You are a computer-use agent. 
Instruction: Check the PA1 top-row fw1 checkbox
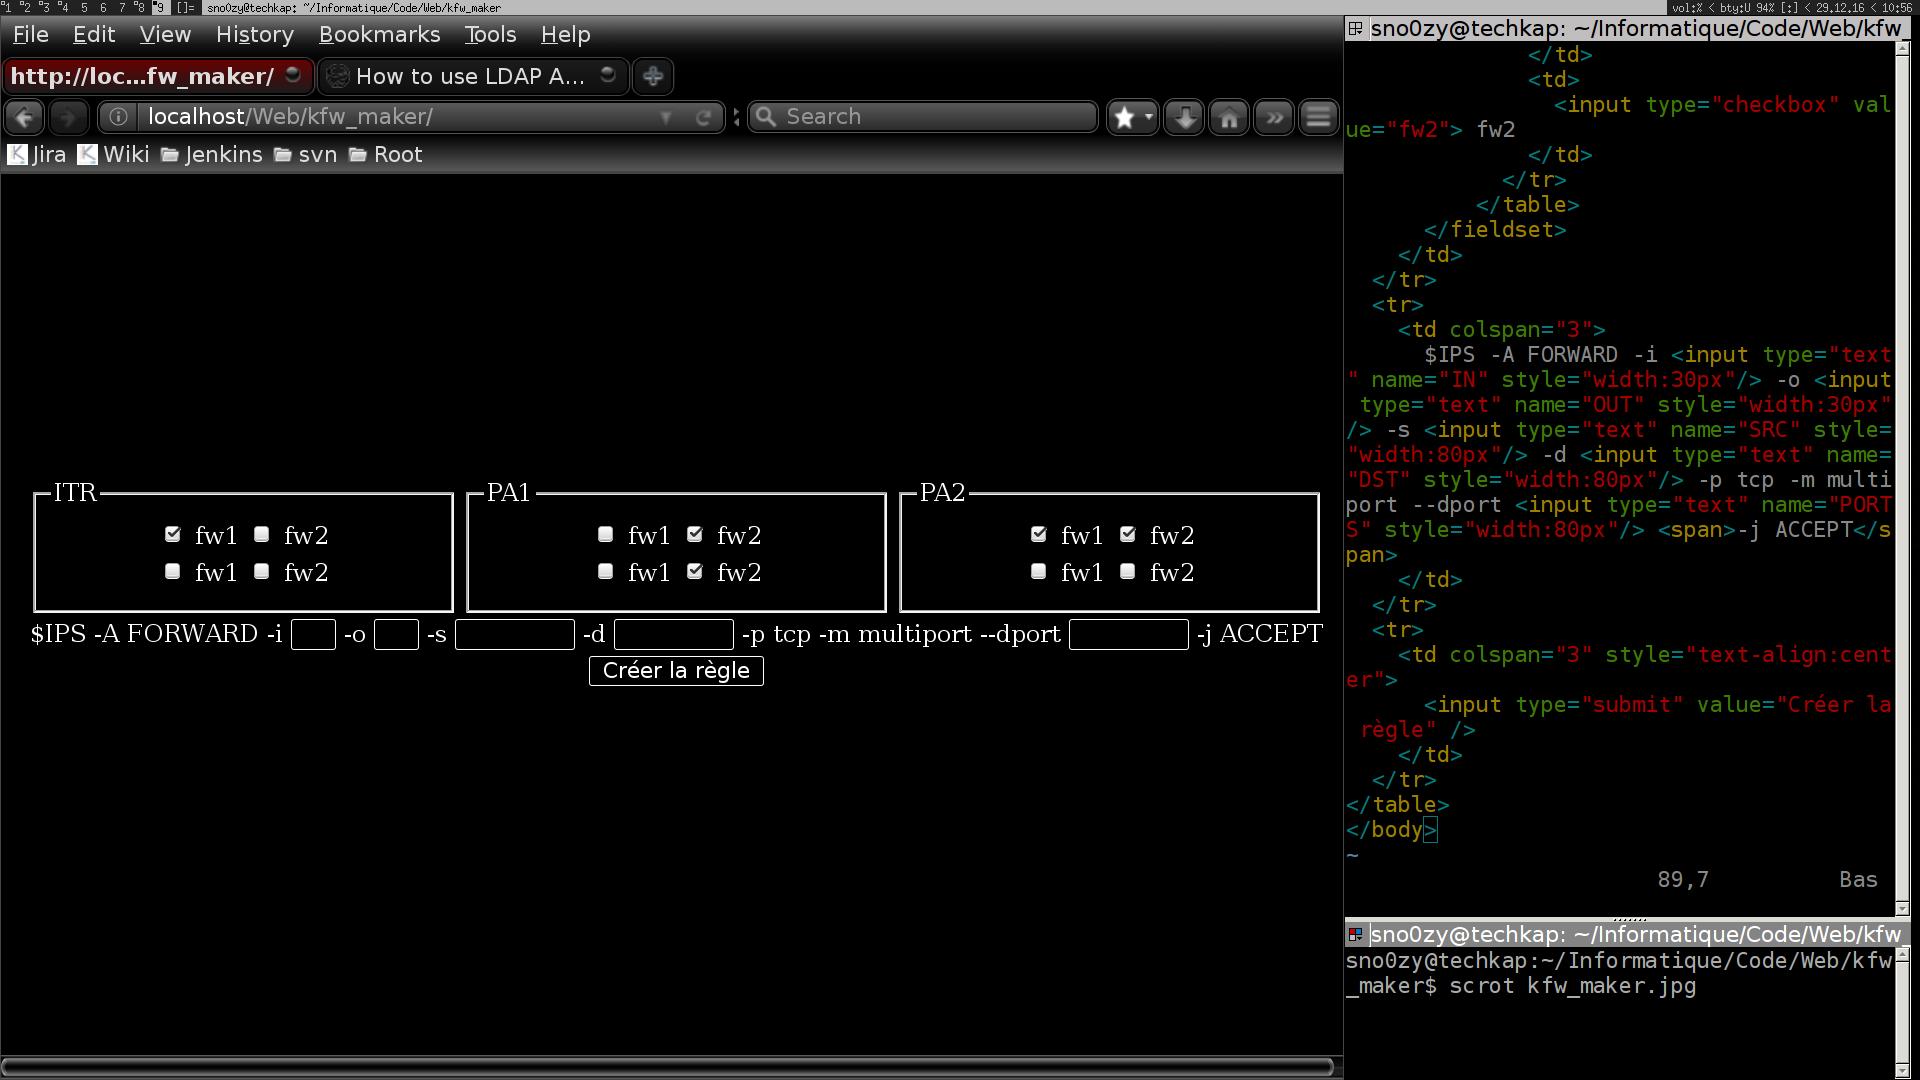click(x=606, y=534)
